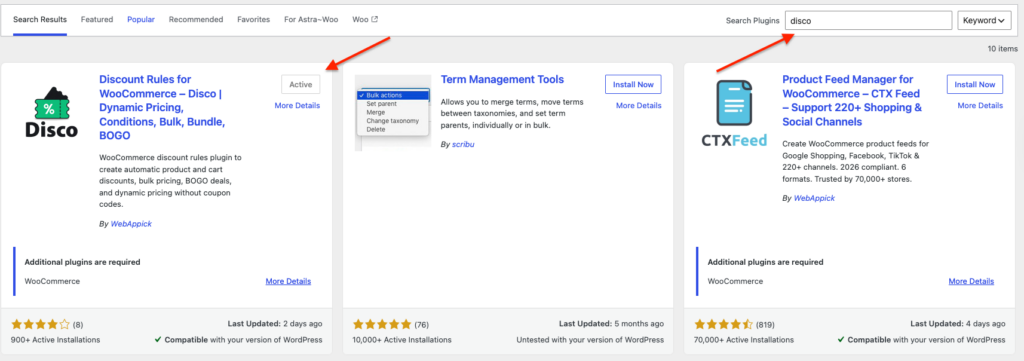Open Product Feed Manager for WooCommerce title link

coord(852,101)
